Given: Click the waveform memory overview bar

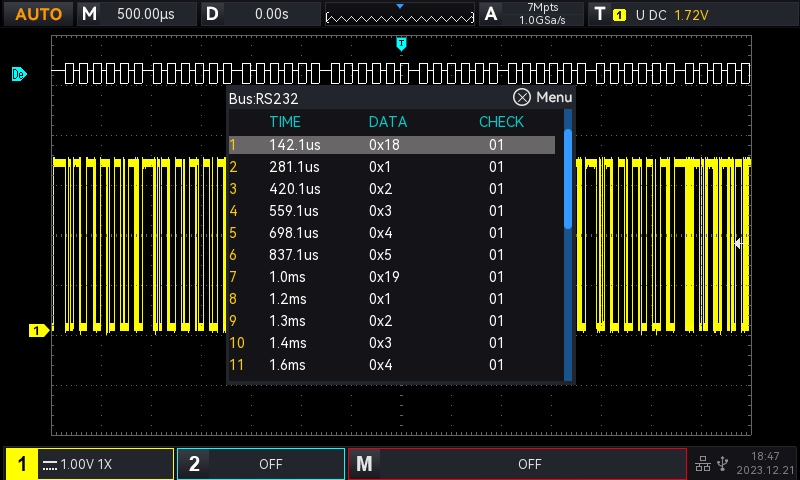Looking at the screenshot, I should point(400,15).
